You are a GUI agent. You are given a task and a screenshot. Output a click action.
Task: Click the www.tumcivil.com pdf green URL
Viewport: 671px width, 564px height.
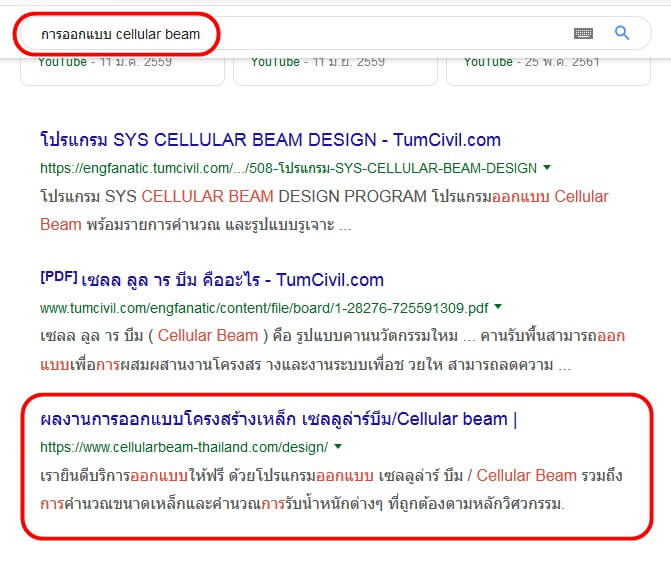click(x=264, y=308)
